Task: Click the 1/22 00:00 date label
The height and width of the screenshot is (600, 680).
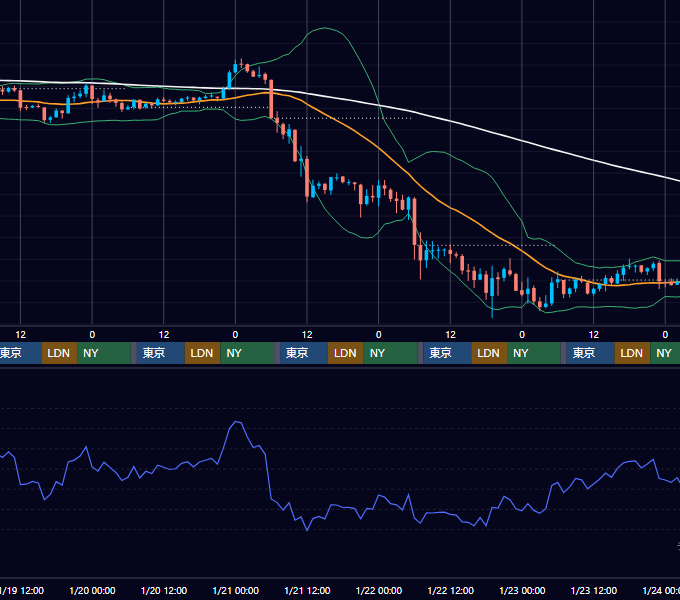Action: (x=379, y=590)
